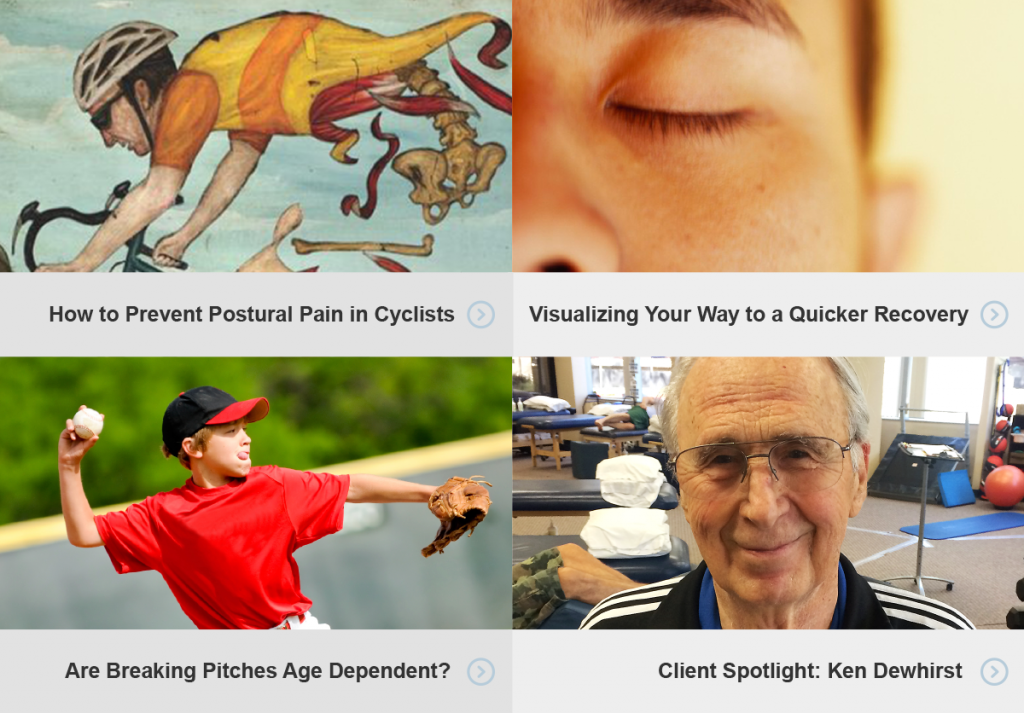This screenshot has height=713, width=1024.
Task: Open the young baseball pitcher photo
Action: 255,493
